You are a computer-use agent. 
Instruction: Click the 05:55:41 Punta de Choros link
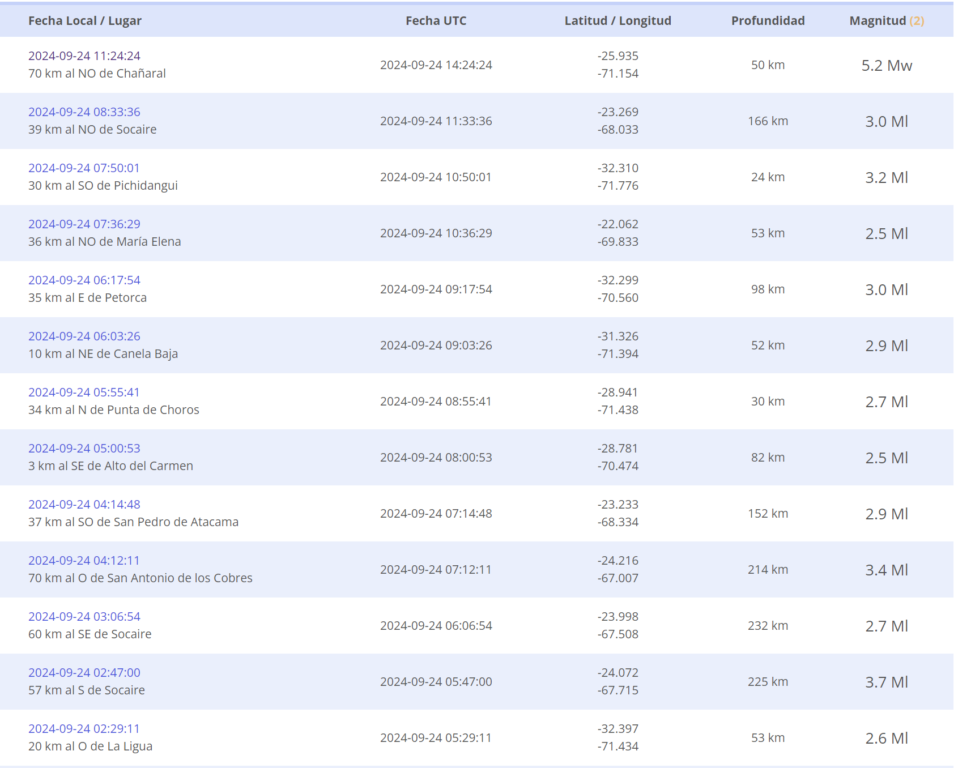click(84, 392)
